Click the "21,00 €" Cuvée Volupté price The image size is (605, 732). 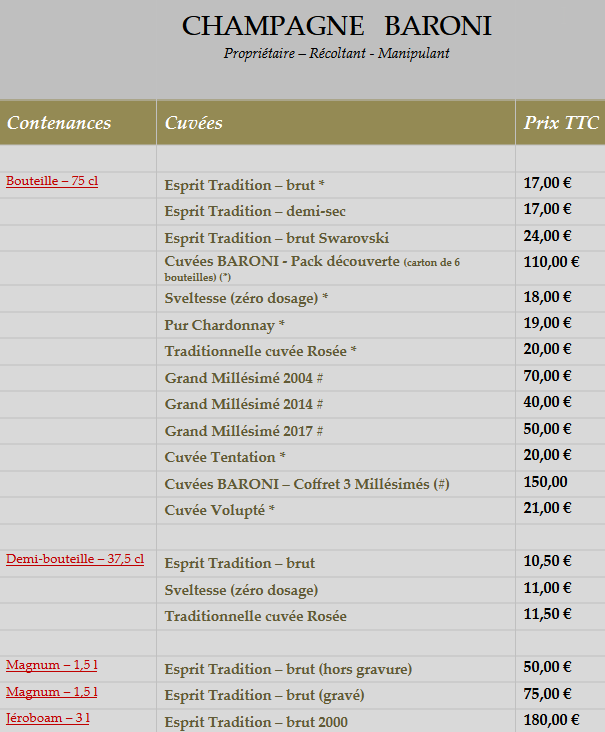click(547, 508)
